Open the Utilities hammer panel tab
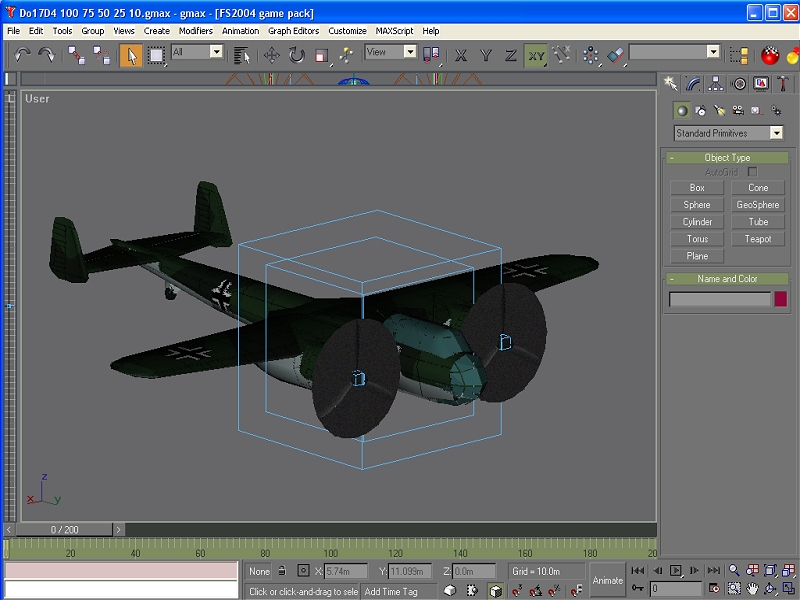800x600 pixels. click(x=783, y=83)
